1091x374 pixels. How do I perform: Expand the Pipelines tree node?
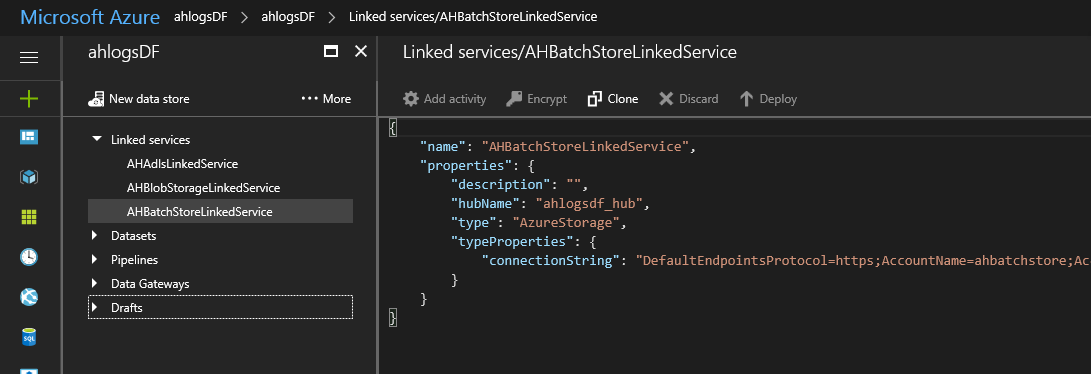point(95,260)
